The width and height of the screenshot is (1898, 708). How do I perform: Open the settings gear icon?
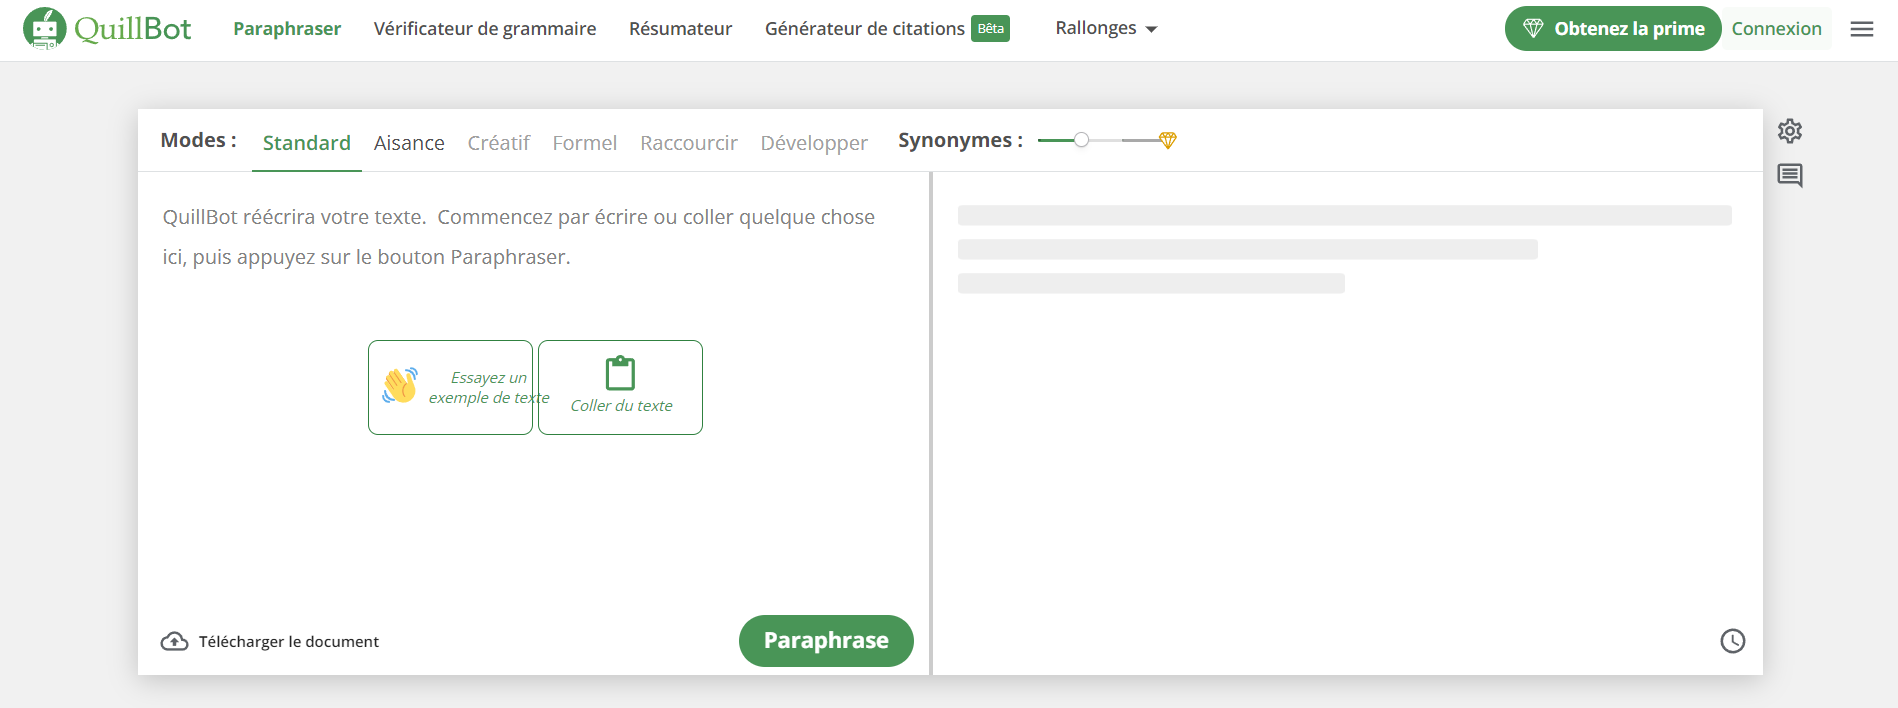[x=1790, y=131]
